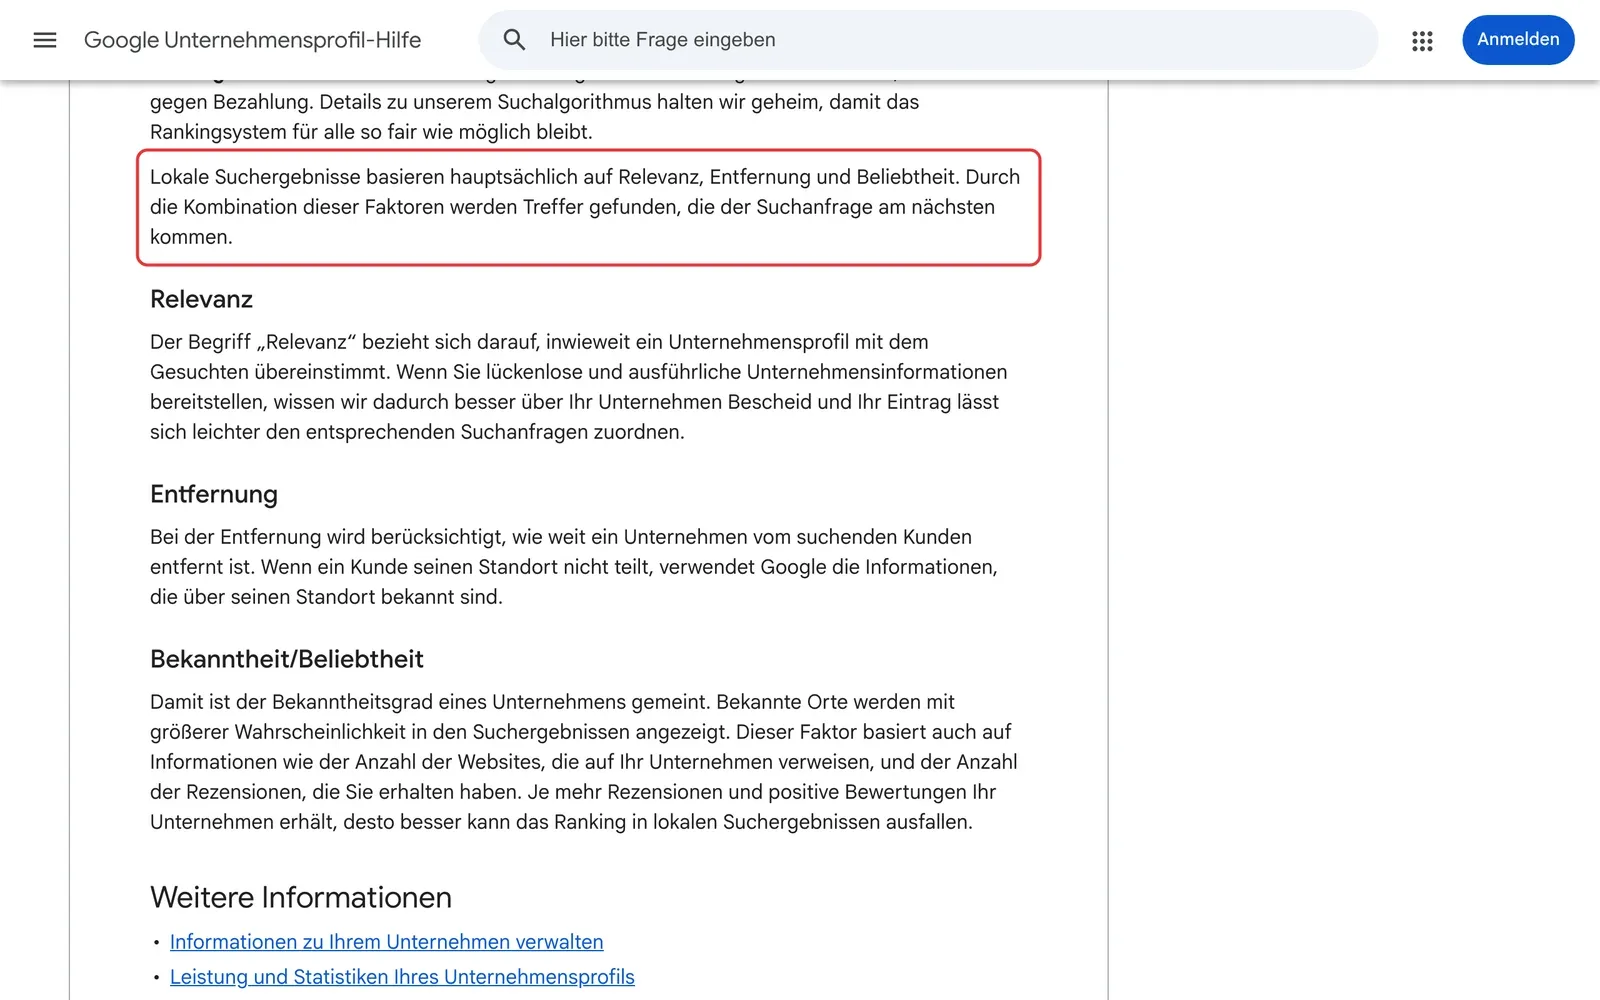The image size is (1600, 1000).
Task: Click the paragraph starting 'Damit ist der Bekanntheitsgrad'
Action: (x=584, y=762)
